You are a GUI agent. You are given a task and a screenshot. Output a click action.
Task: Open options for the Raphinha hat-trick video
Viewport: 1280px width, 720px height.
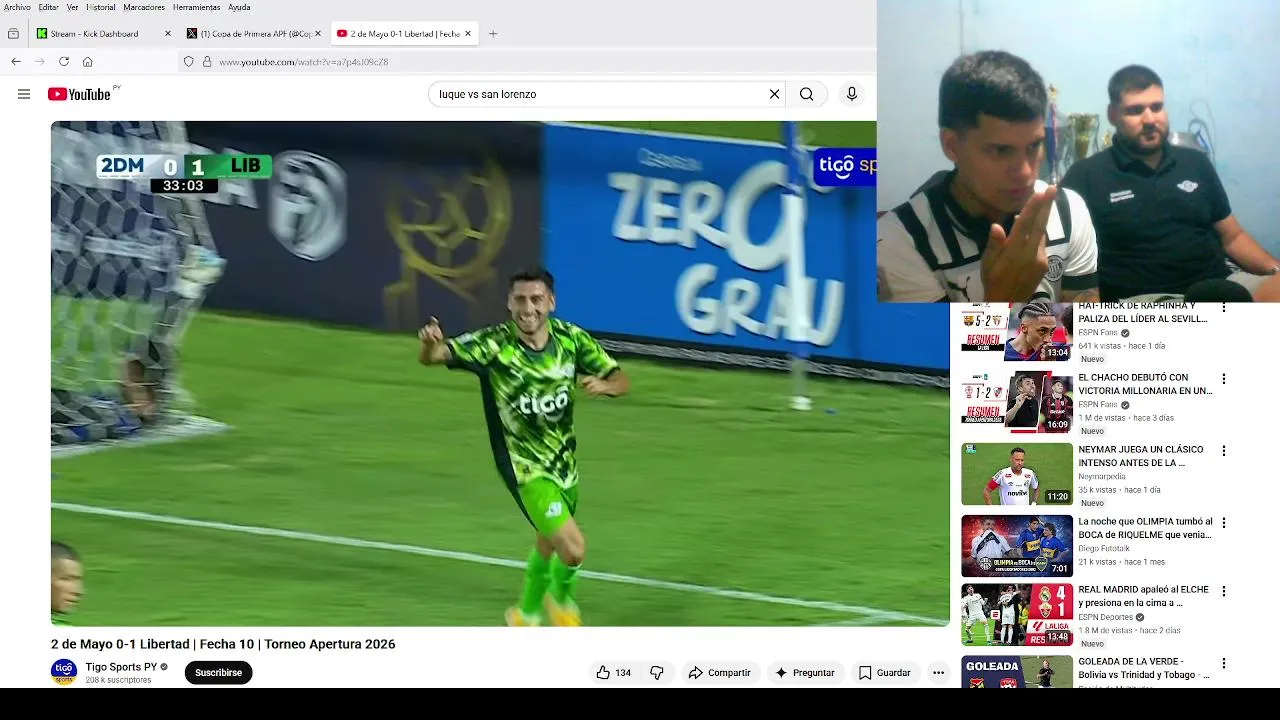[x=1223, y=308]
